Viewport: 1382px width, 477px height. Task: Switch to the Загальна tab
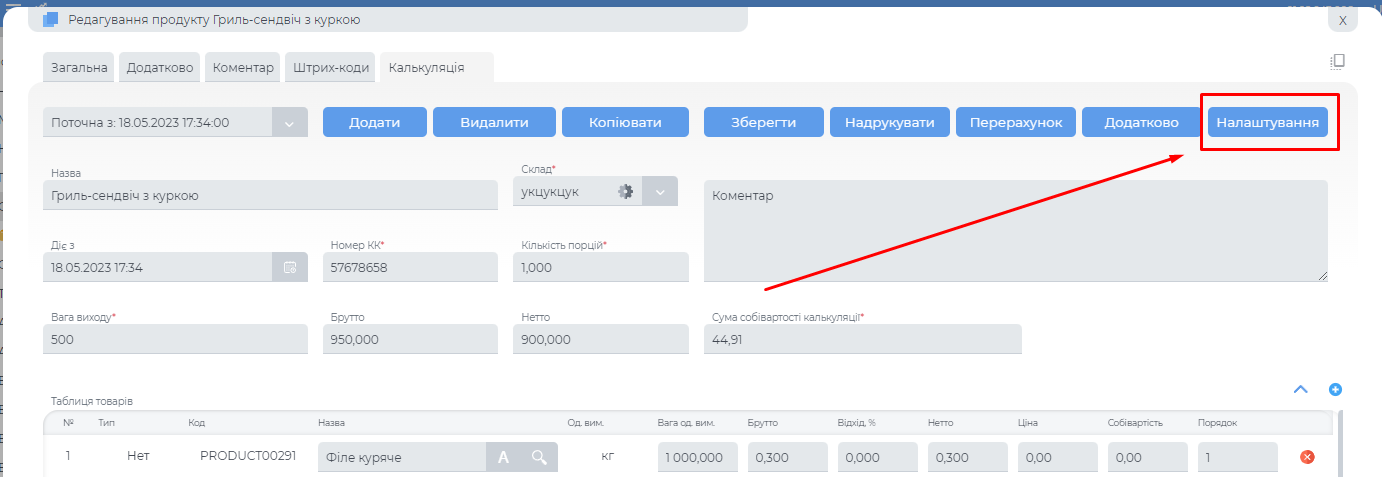tap(80, 67)
